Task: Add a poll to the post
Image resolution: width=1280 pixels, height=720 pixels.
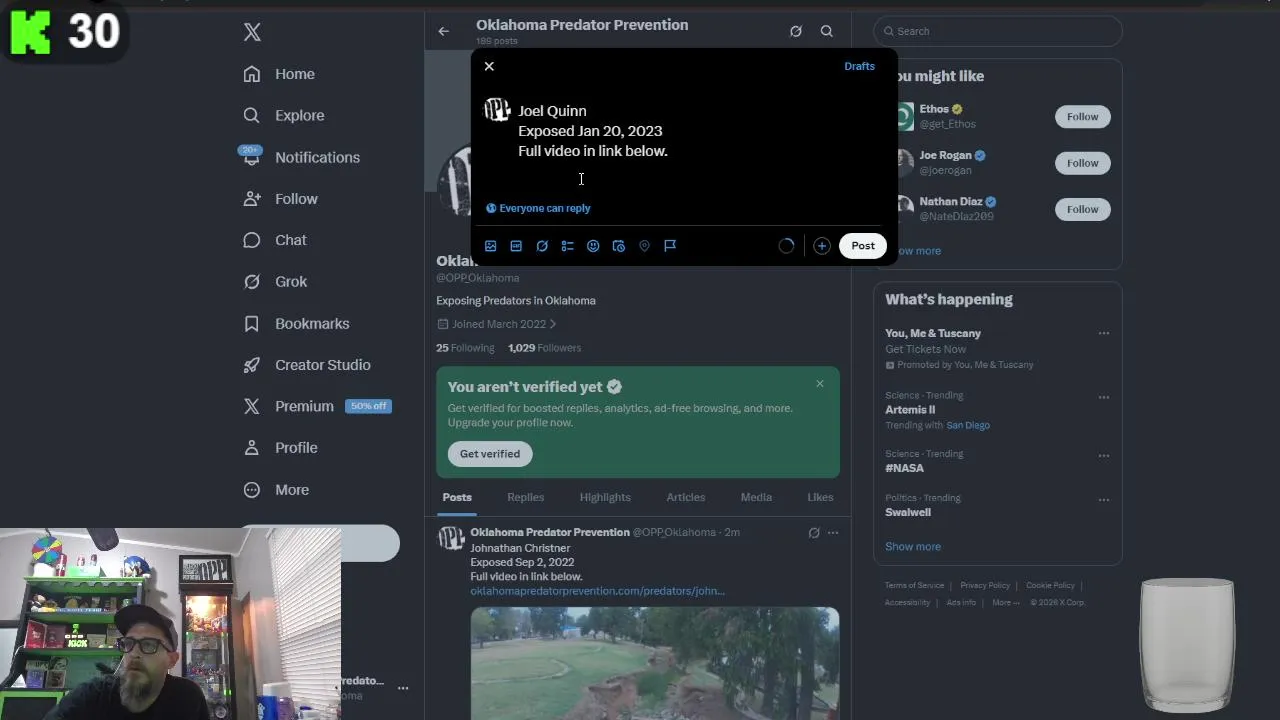Action: point(567,246)
